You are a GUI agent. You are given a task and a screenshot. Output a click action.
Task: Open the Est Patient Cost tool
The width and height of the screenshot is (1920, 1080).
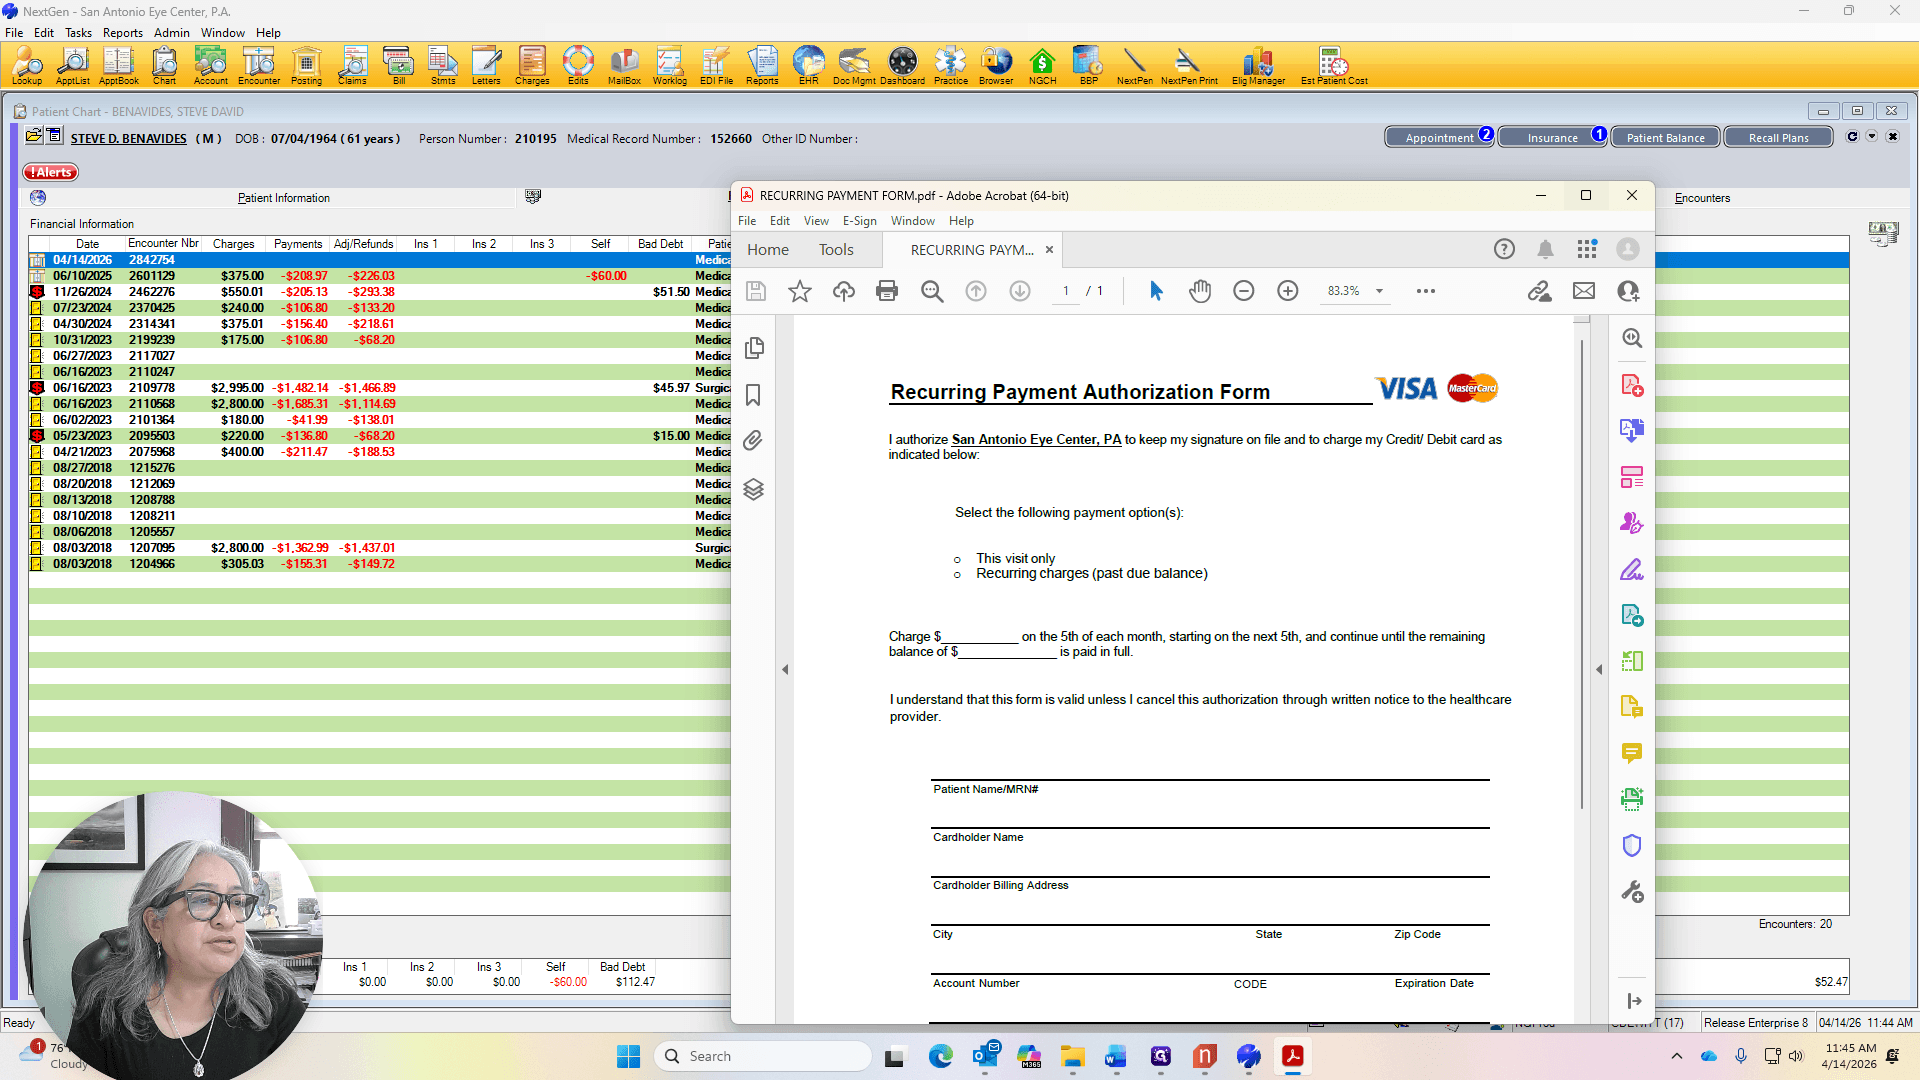click(1334, 65)
